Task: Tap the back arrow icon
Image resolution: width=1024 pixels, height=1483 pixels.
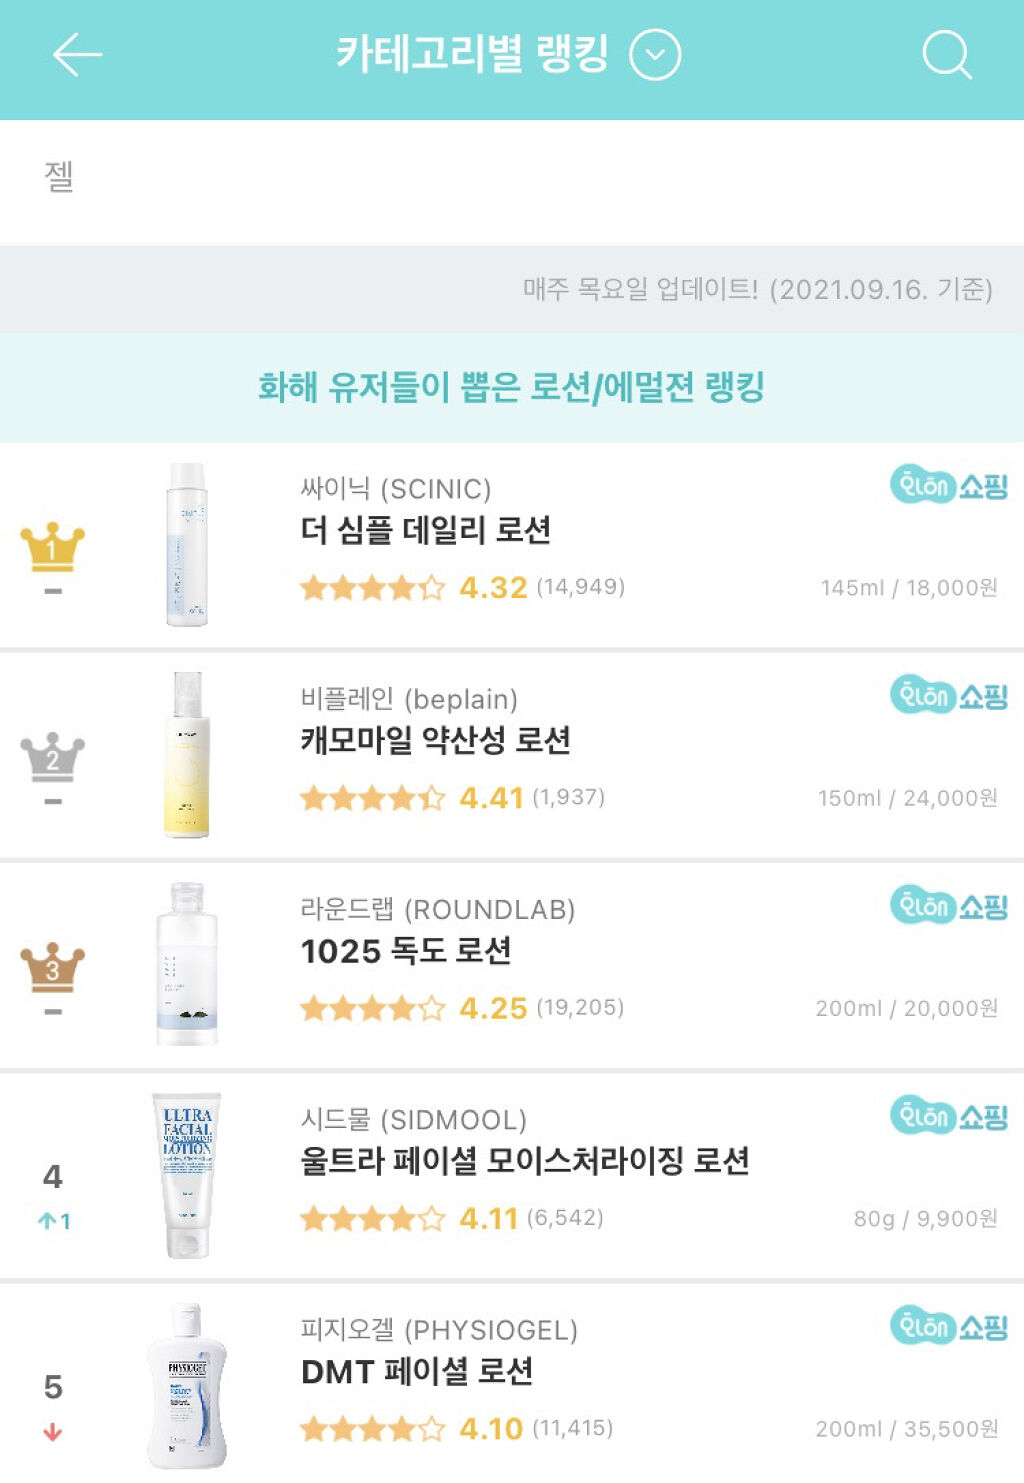Action: pyautogui.click(x=77, y=55)
